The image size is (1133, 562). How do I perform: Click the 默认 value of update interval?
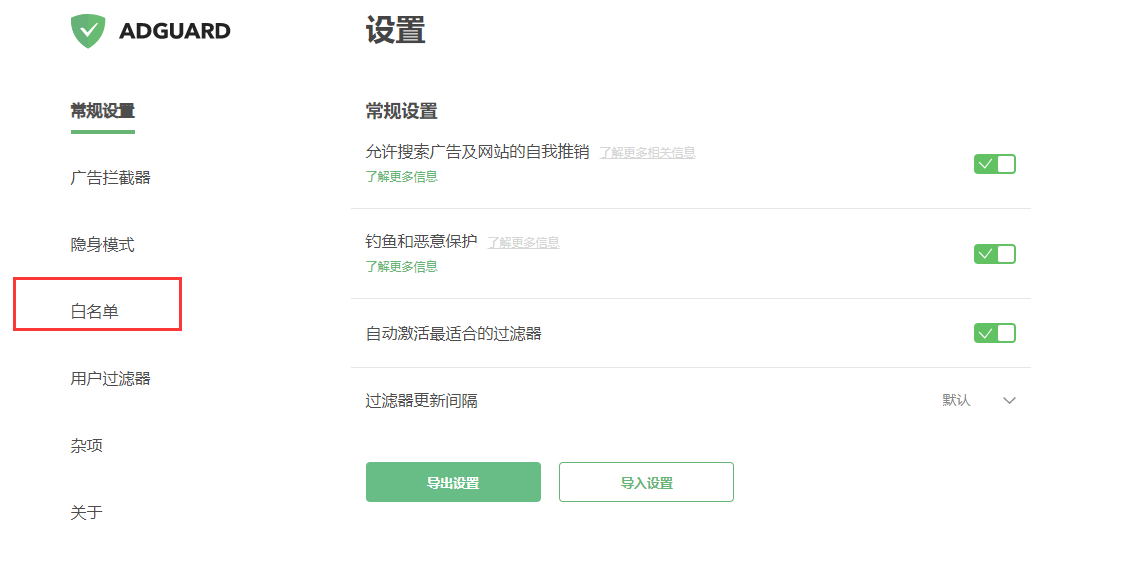tap(956, 400)
